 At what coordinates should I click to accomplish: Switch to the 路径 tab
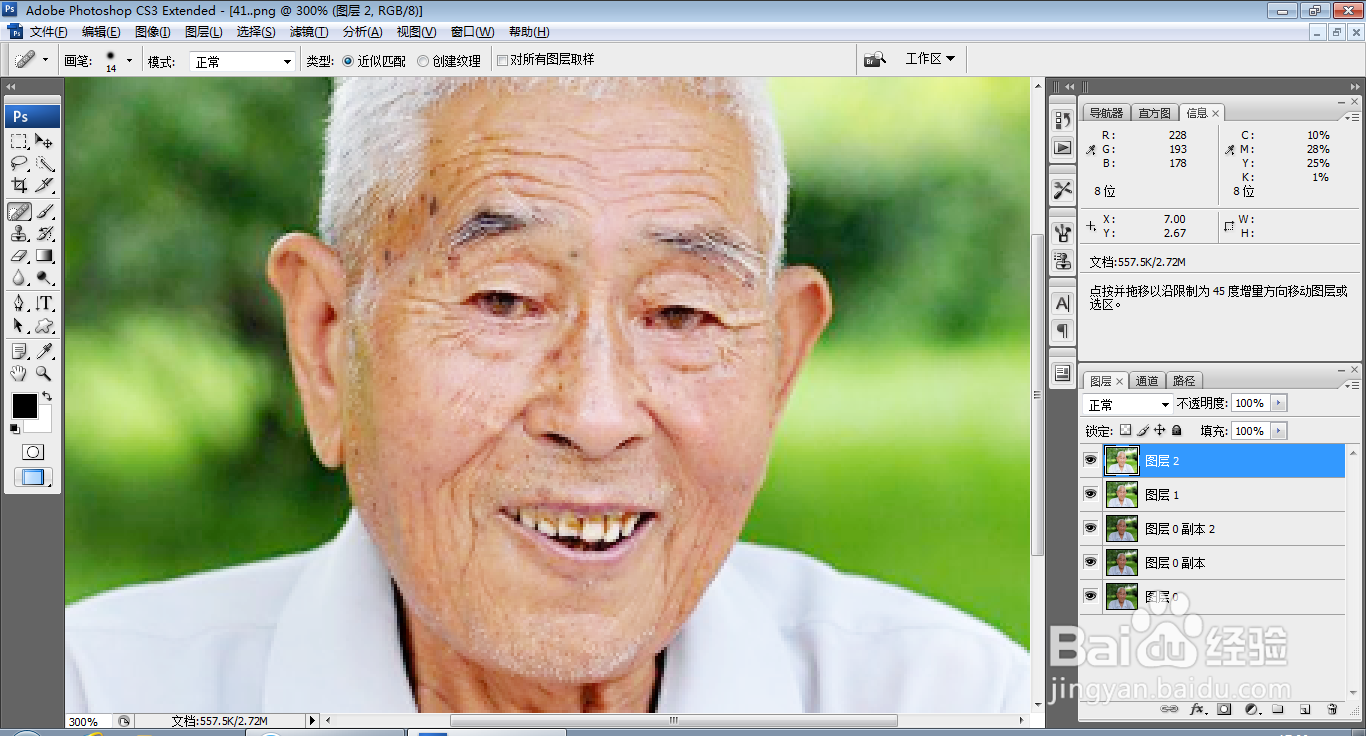1184,381
